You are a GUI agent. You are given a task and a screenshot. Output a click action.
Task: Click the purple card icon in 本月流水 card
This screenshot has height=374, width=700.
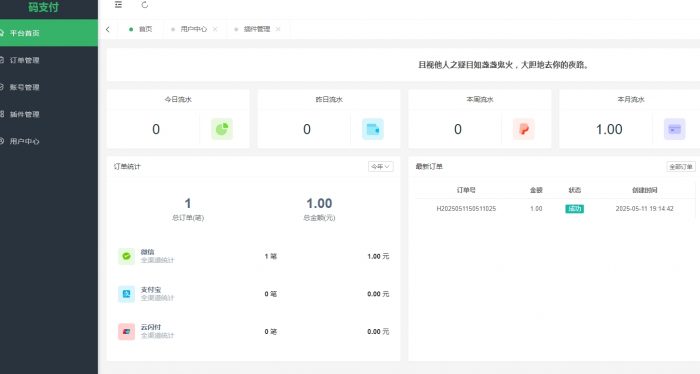pyautogui.click(x=675, y=129)
